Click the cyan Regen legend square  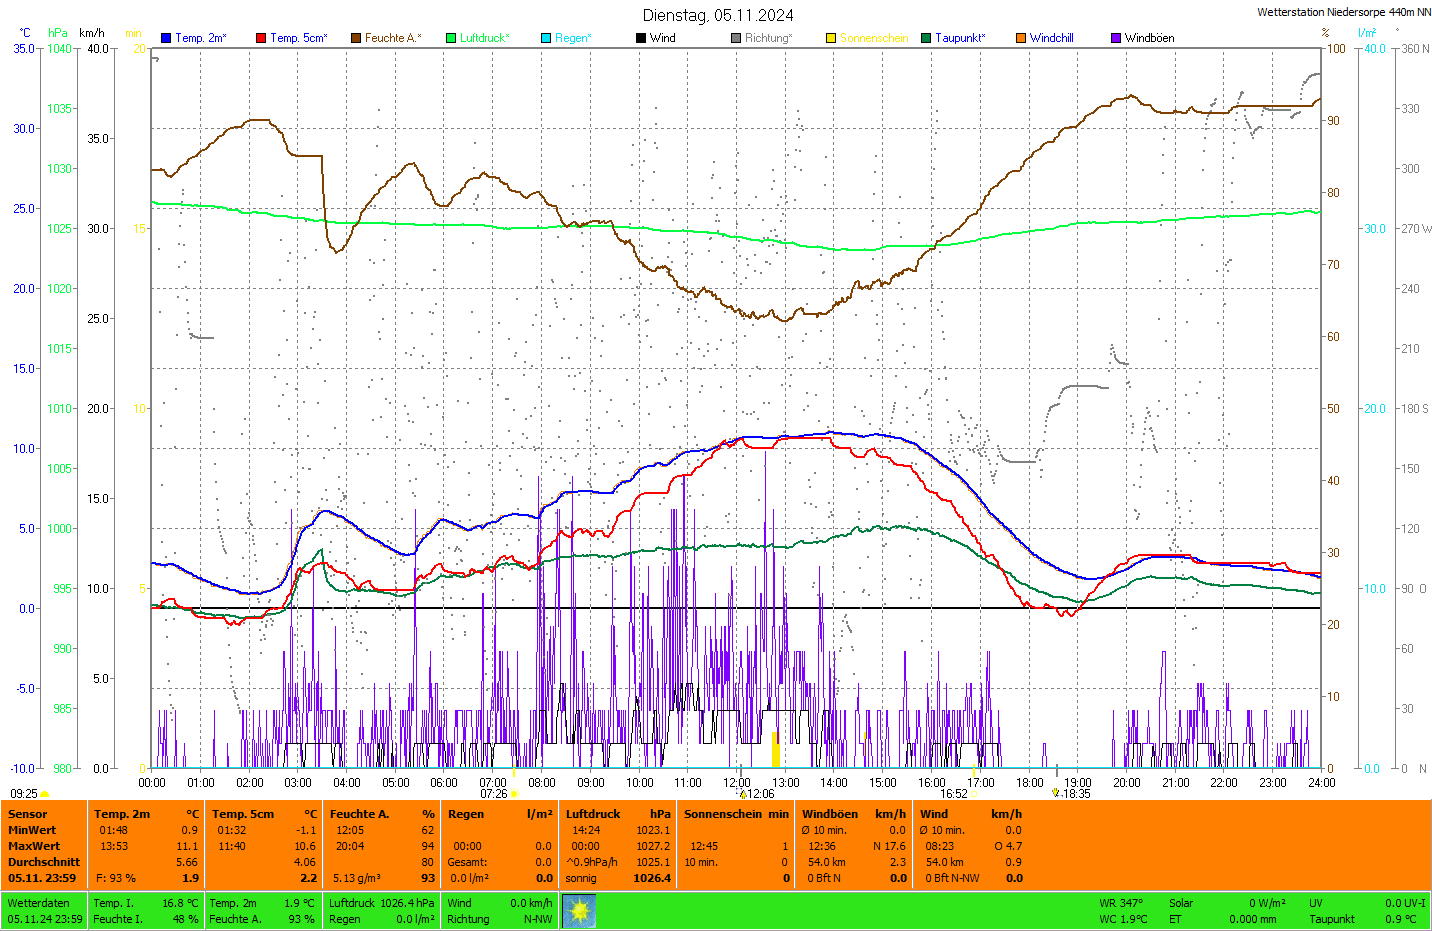click(x=546, y=38)
